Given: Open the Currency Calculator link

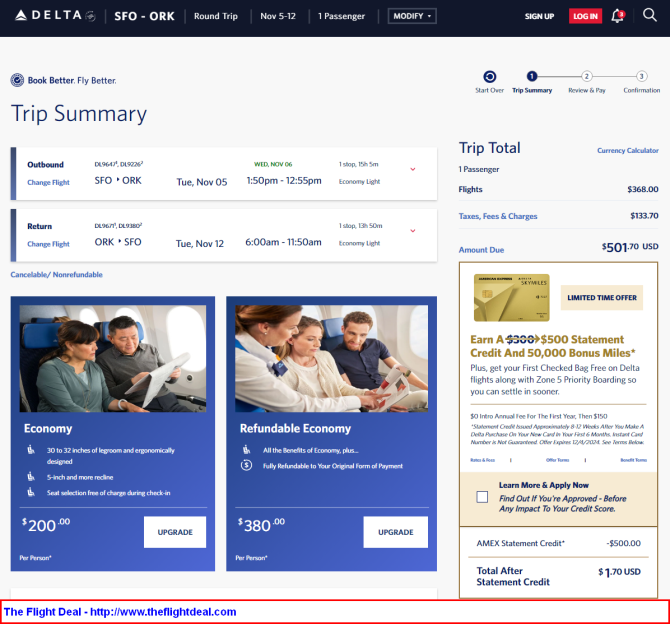Looking at the screenshot, I should [628, 150].
